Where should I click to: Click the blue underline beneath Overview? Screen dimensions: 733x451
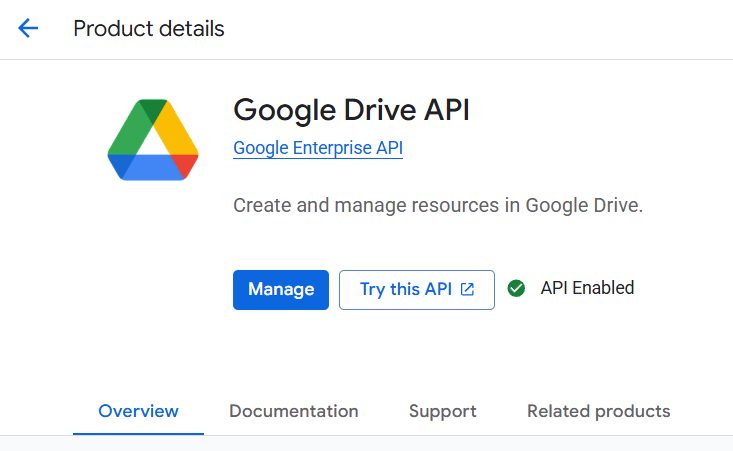point(138,433)
